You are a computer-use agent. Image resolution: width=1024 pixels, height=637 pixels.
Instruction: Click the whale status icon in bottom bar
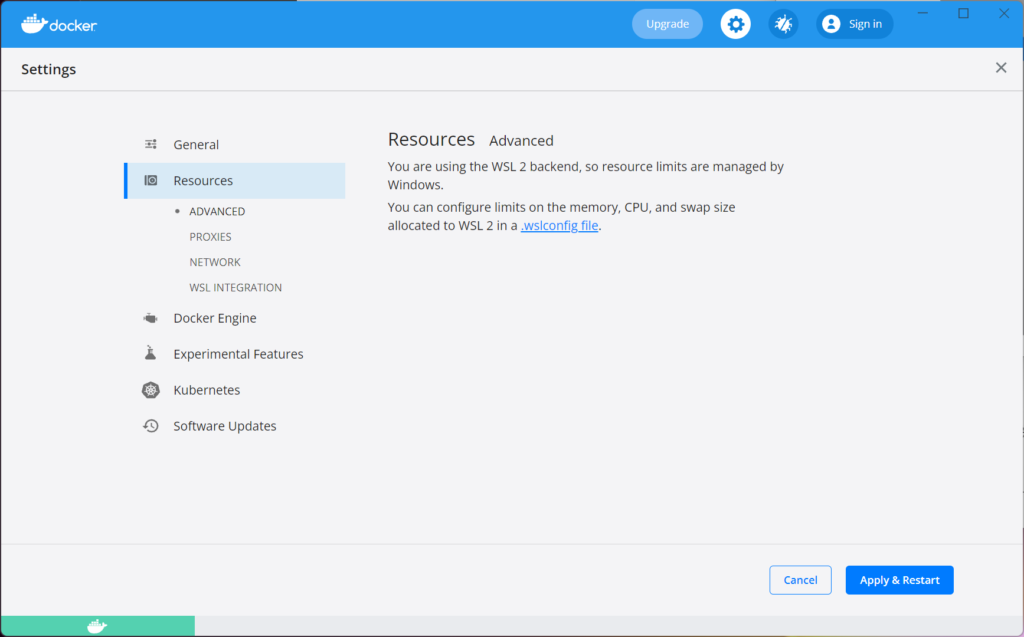(97, 626)
